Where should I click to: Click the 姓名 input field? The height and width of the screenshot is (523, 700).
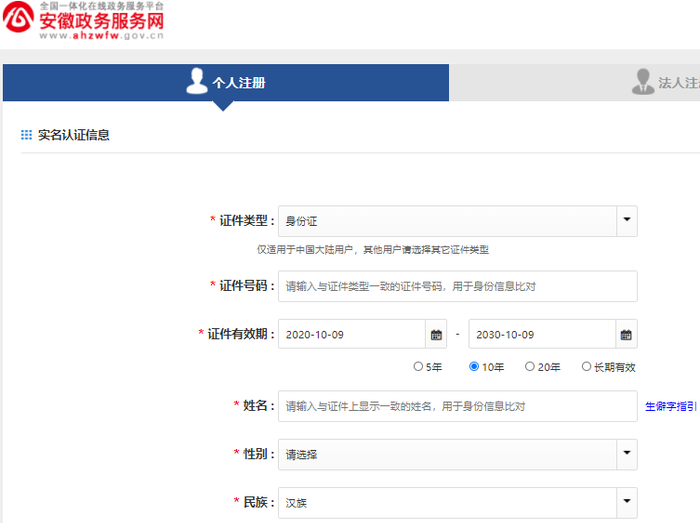pos(457,406)
